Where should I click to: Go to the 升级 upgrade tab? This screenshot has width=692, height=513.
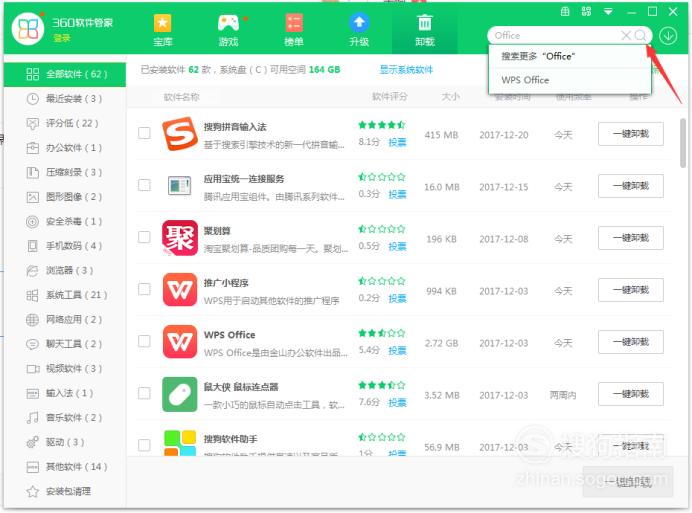click(x=359, y=30)
